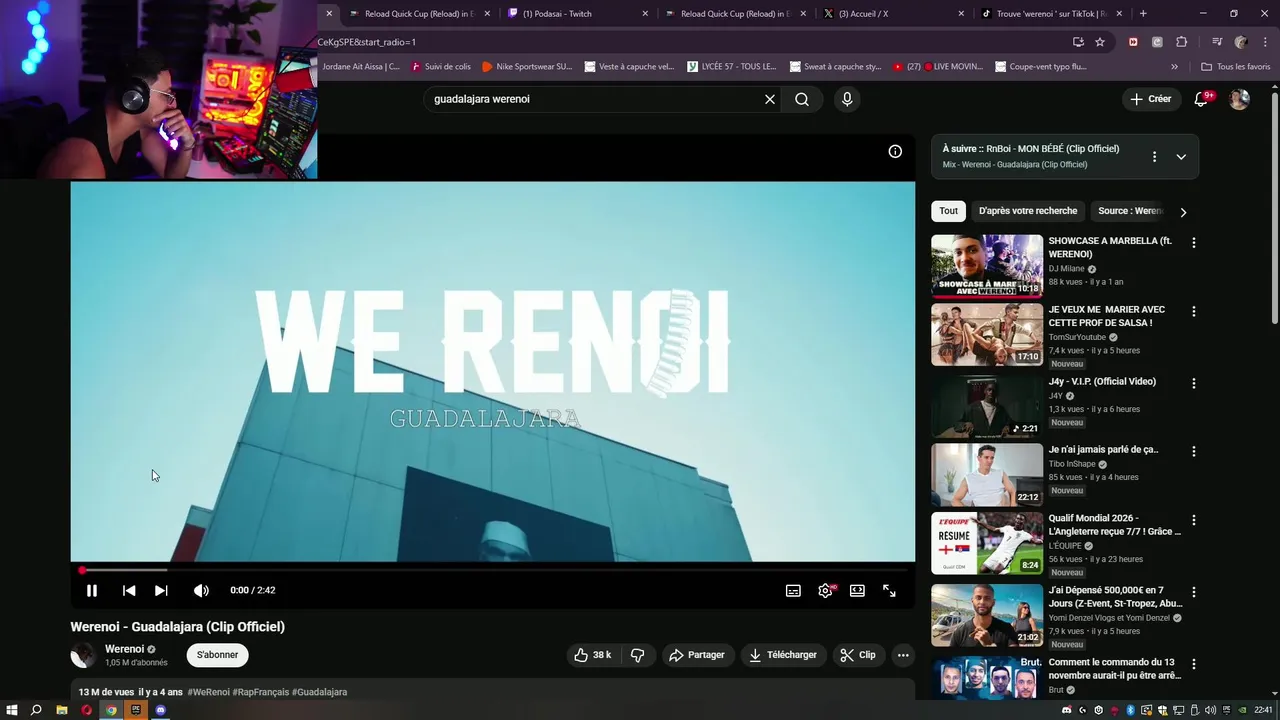Click the YouTube search magnifier button
The height and width of the screenshot is (720, 1280).
pyautogui.click(x=802, y=99)
